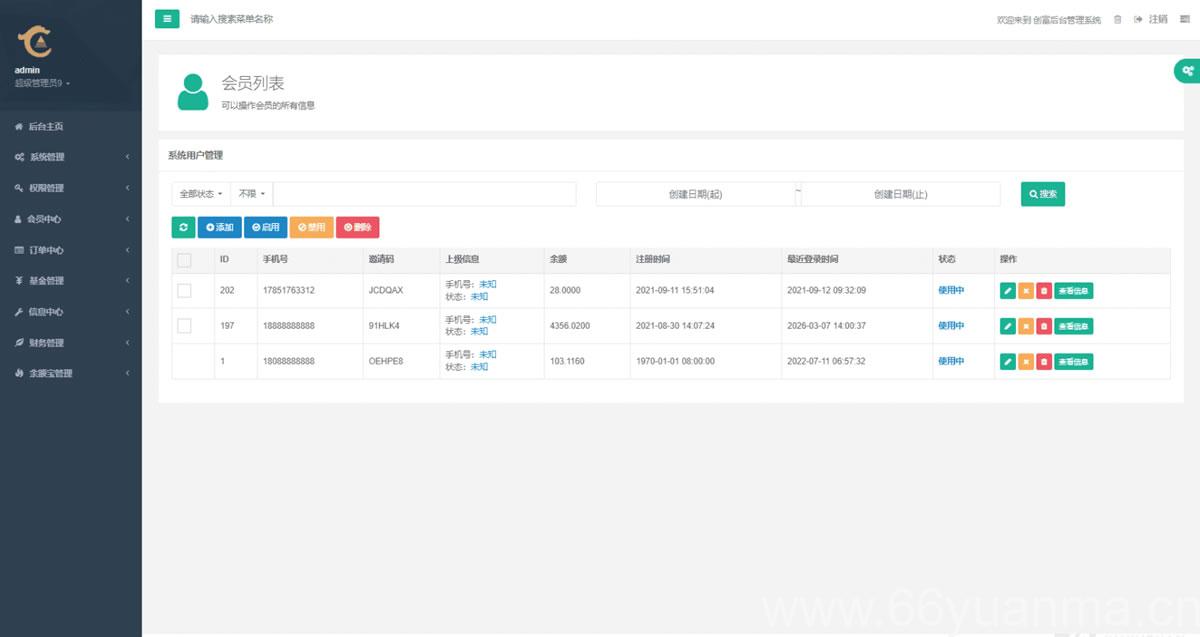This screenshot has height=637, width=1200.
Task: Click 查看信息 for ID 202
Action: [x=1074, y=291]
